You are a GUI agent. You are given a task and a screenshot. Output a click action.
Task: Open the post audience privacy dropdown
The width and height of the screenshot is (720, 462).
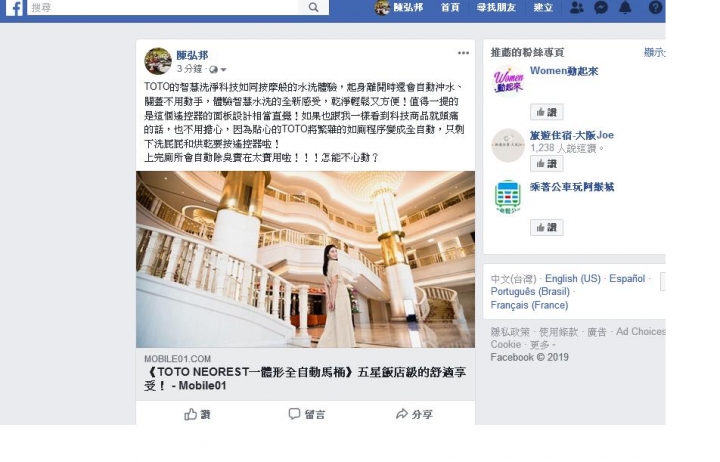click(218, 70)
